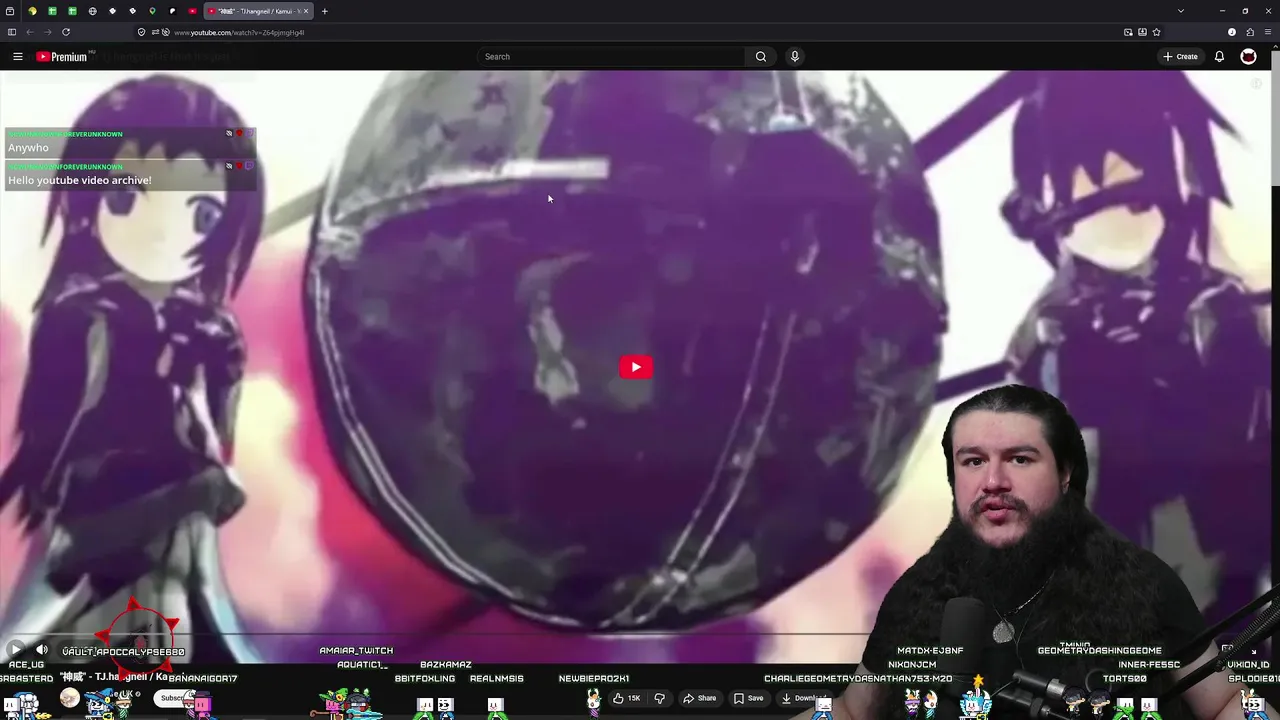
Task: Select the TJ.hangneil / Kamui YouTube tab
Action: point(258,11)
